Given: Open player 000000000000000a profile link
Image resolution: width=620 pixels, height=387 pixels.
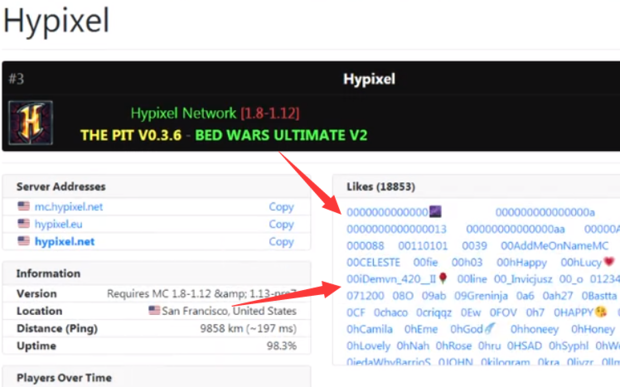Looking at the screenshot, I should [x=545, y=212].
